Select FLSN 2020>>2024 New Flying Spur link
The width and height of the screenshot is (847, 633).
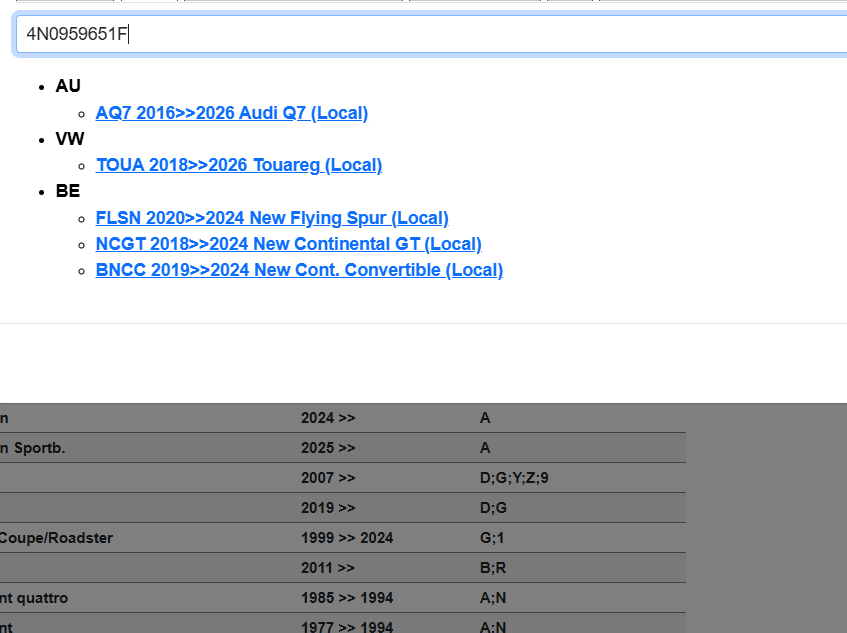coord(271,218)
